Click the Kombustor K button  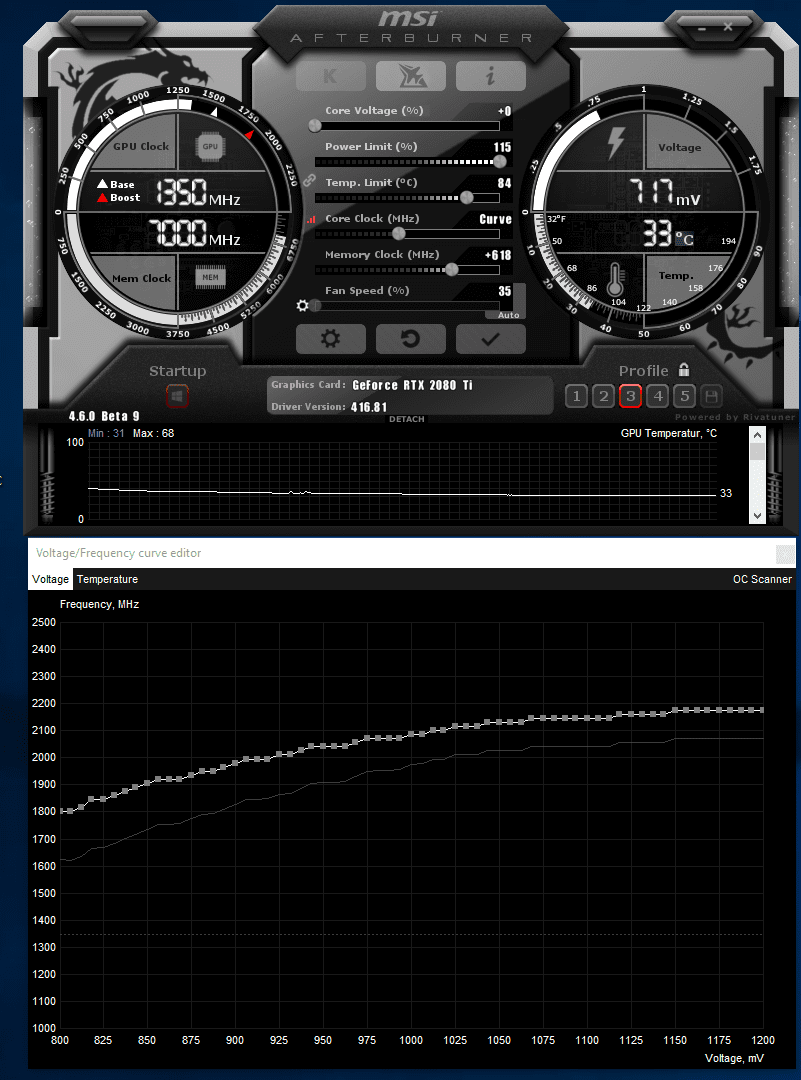(331, 76)
